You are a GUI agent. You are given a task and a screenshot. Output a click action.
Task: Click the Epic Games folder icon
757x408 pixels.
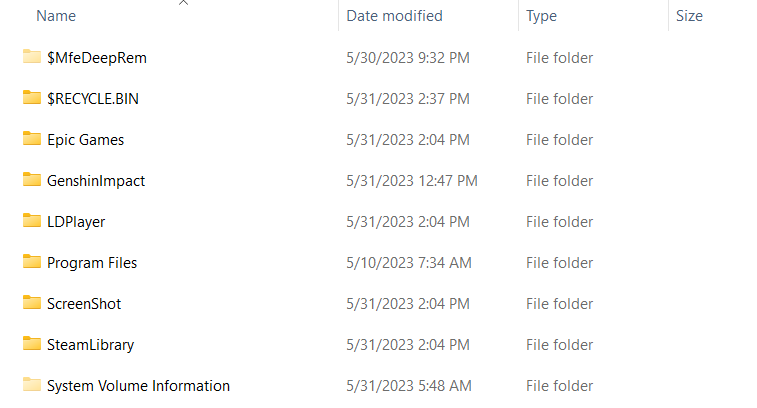click(x=32, y=139)
